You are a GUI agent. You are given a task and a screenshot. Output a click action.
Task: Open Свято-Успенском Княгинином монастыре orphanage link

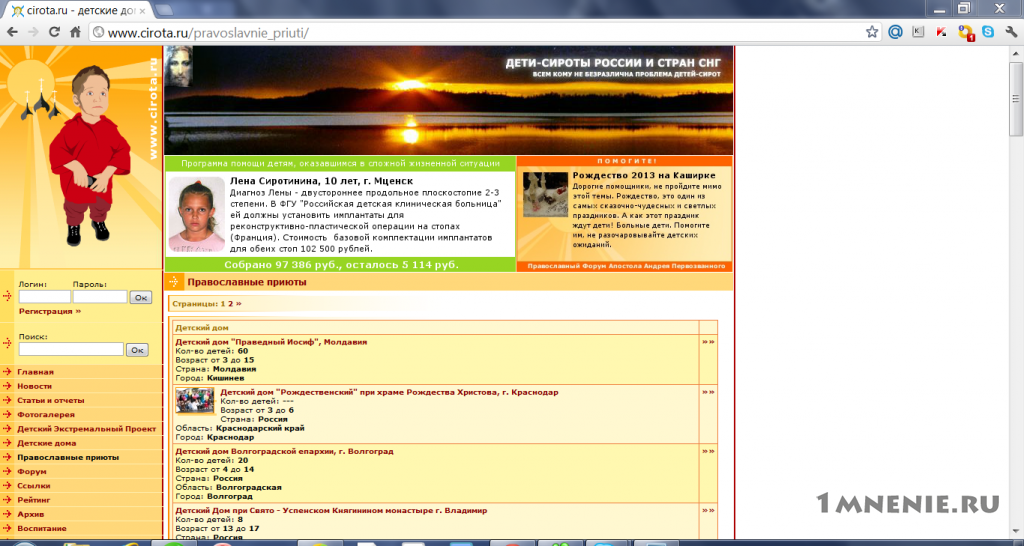pos(331,510)
